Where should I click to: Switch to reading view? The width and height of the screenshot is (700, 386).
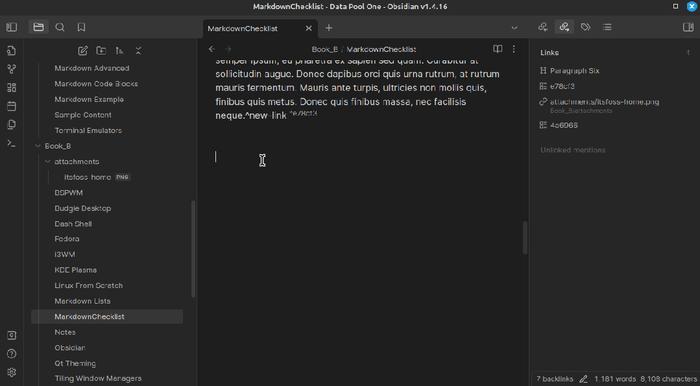[x=498, y=49]
